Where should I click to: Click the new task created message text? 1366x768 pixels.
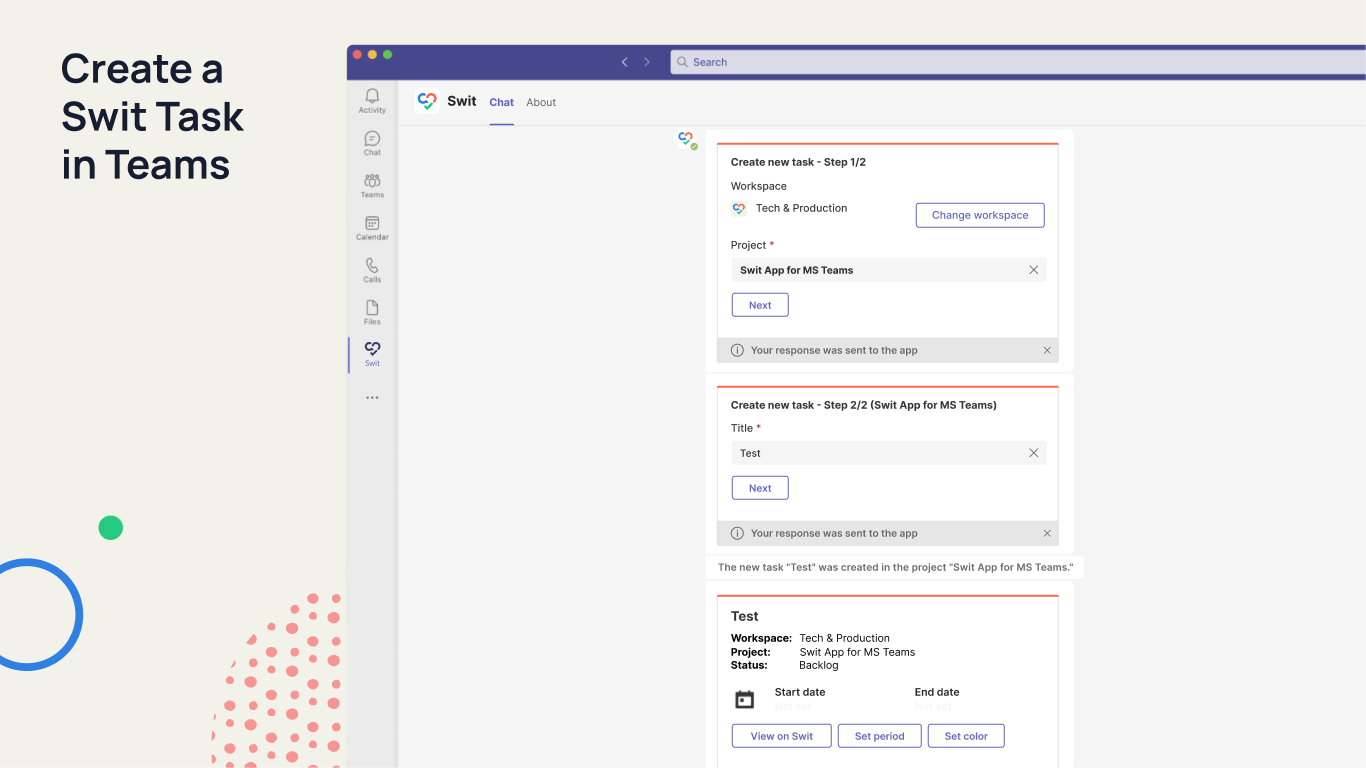(x=896, y=567)
